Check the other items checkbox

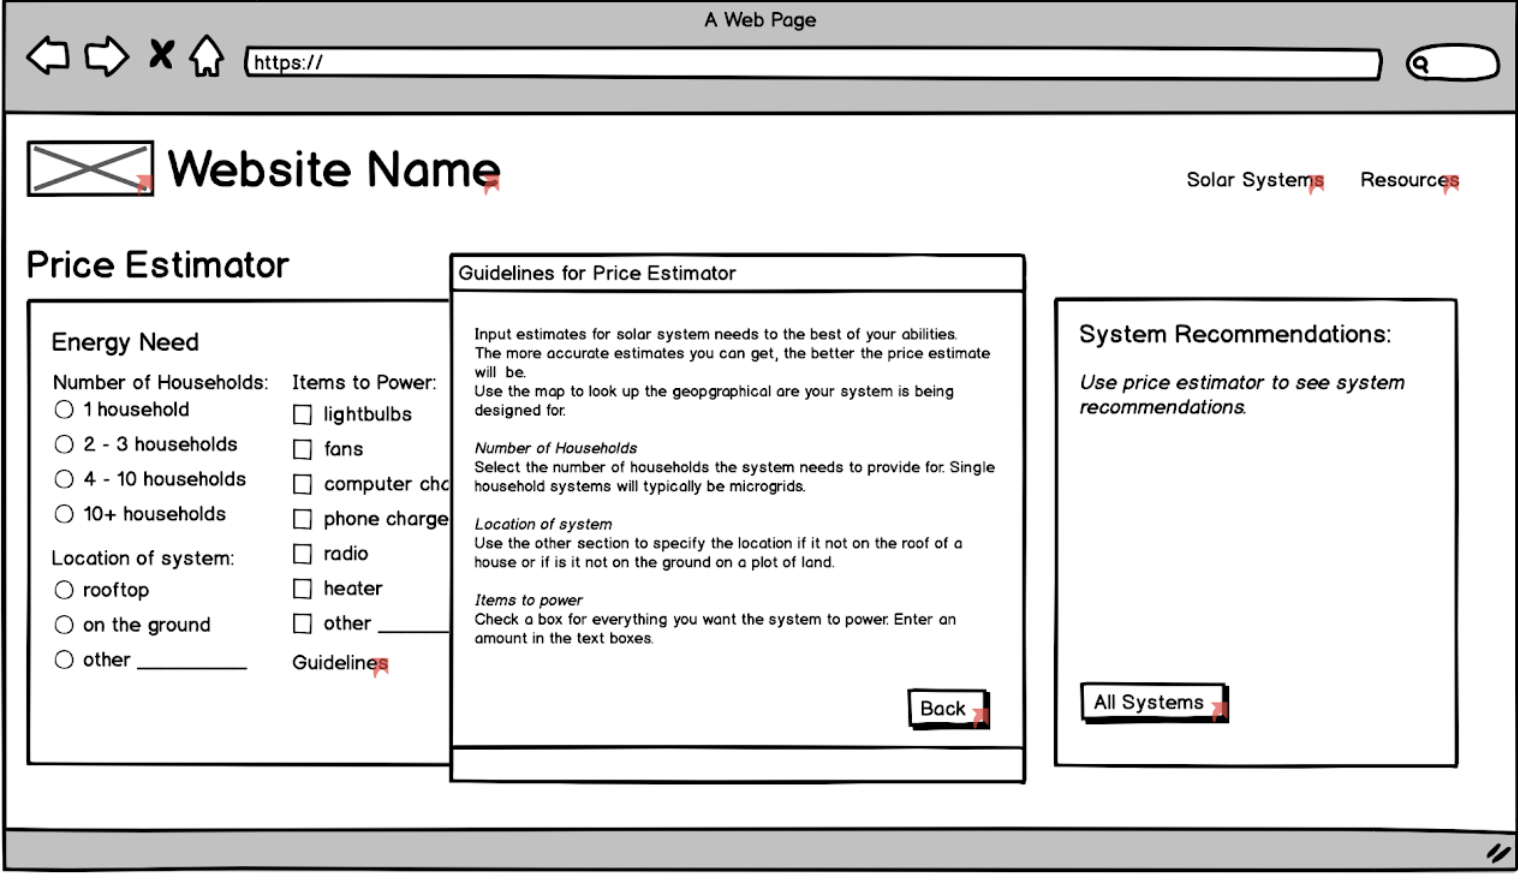coord(302,624)
